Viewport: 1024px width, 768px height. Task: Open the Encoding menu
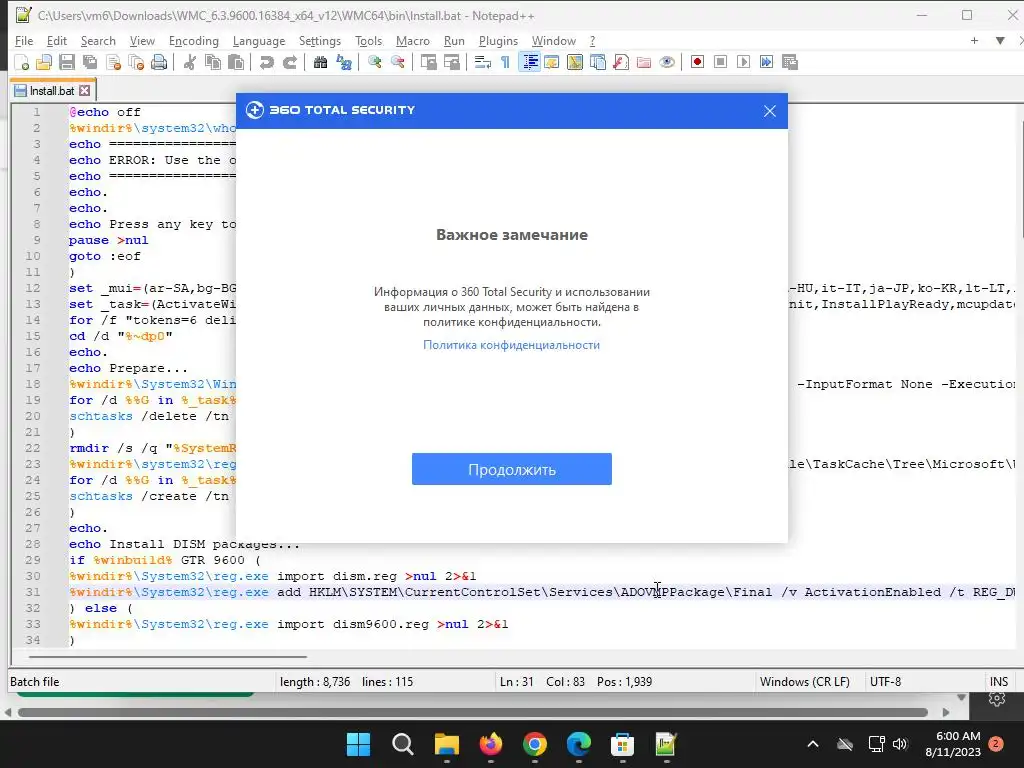click(x=194, y=40)
